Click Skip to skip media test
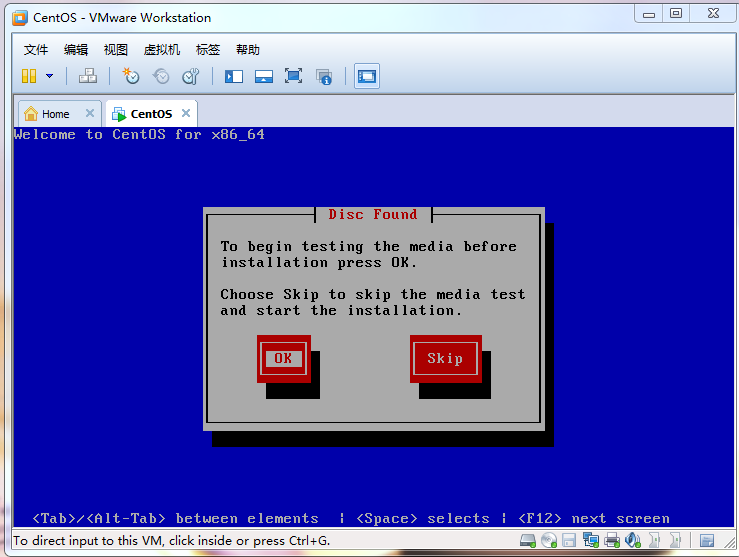 point(445,358)
